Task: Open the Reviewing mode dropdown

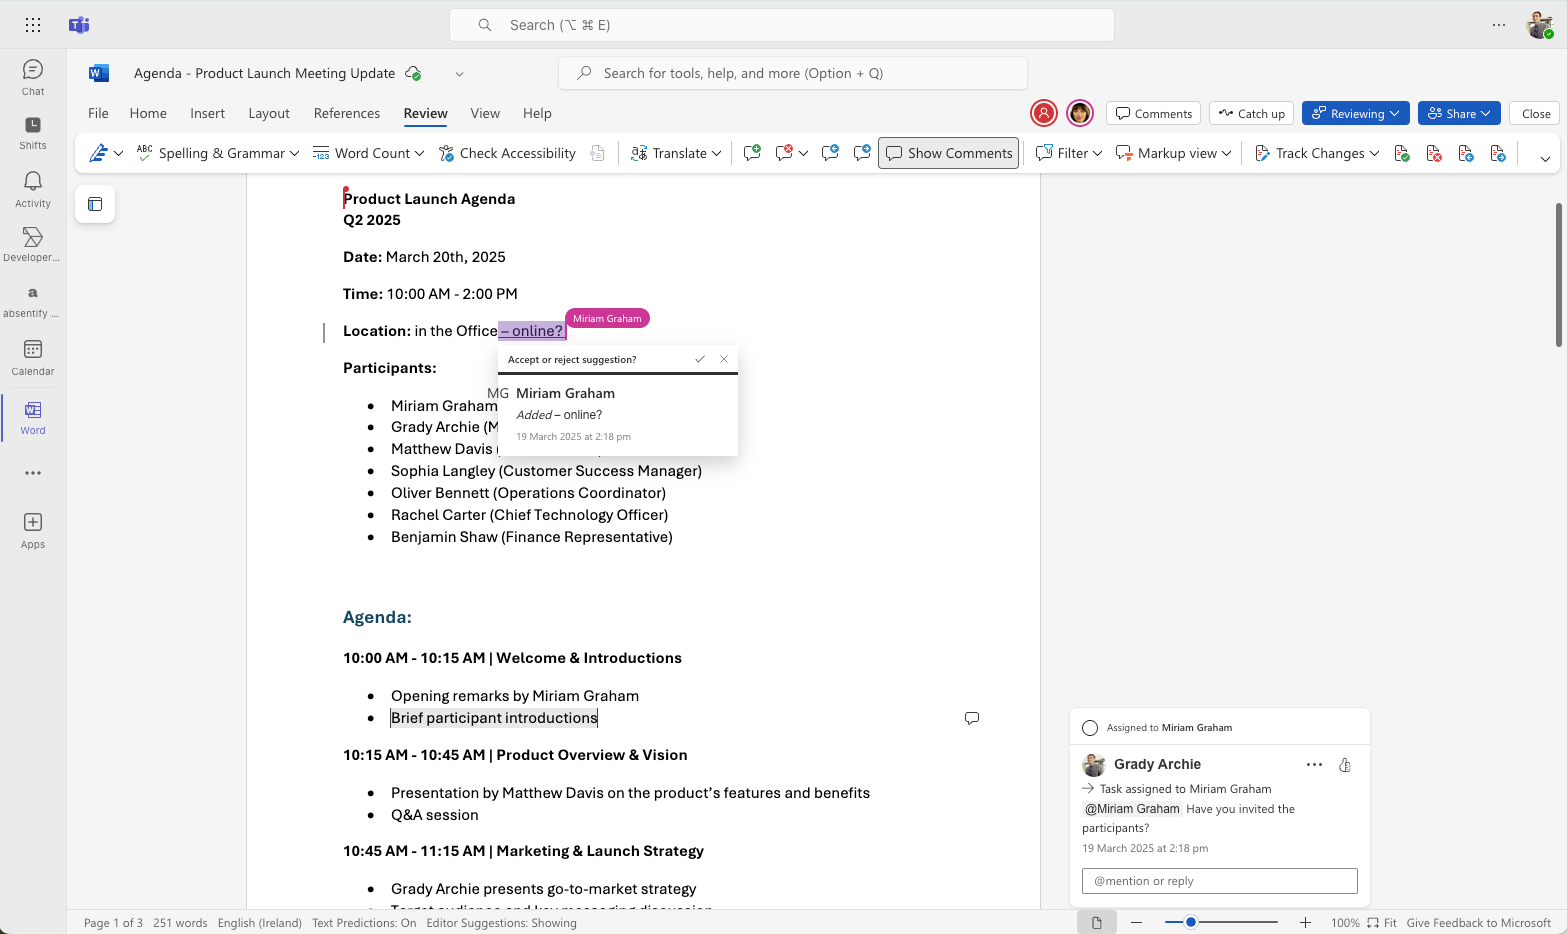Action: [x=1356, y=113]
